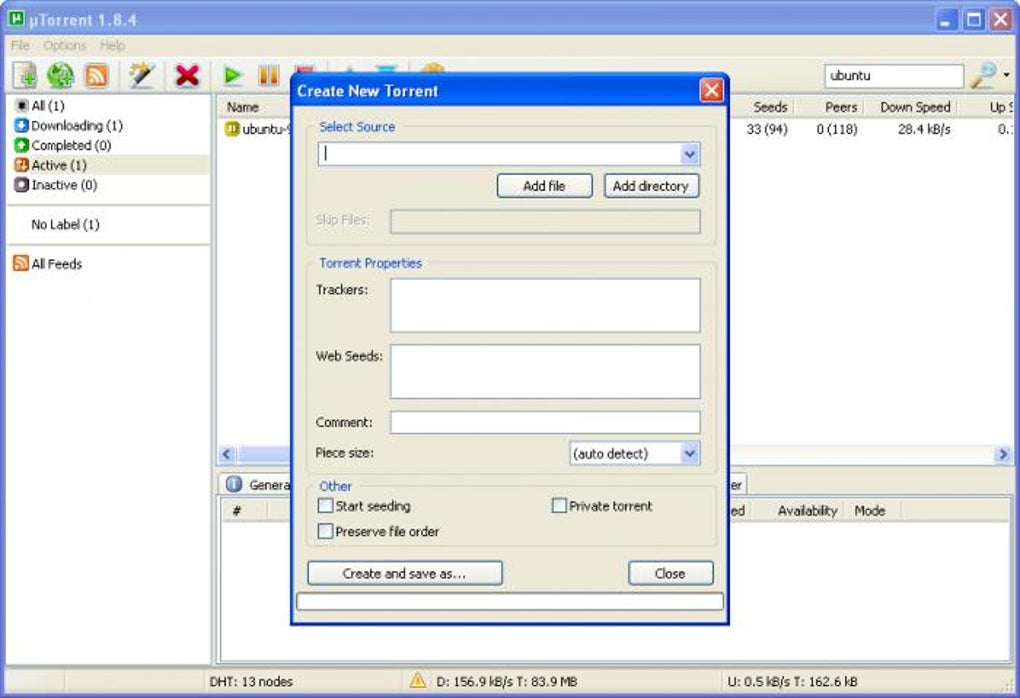
Task: Click the Add directory button
Action: [651, 185]
